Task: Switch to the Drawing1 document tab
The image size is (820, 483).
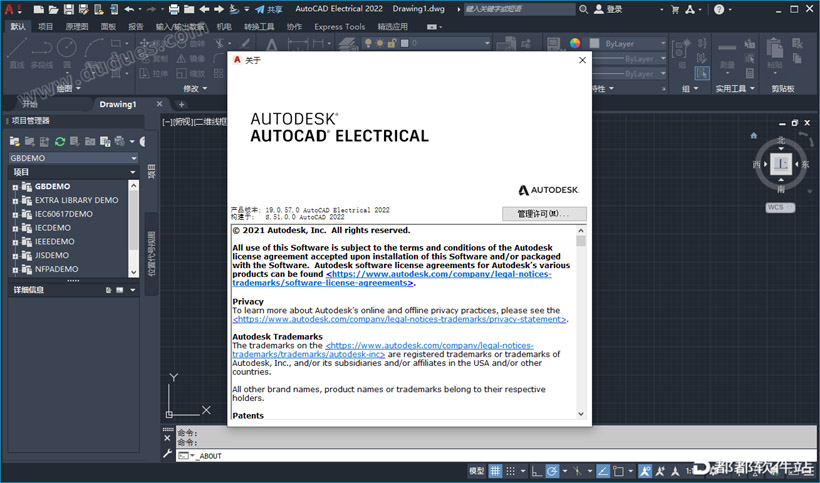Action: 118,104
